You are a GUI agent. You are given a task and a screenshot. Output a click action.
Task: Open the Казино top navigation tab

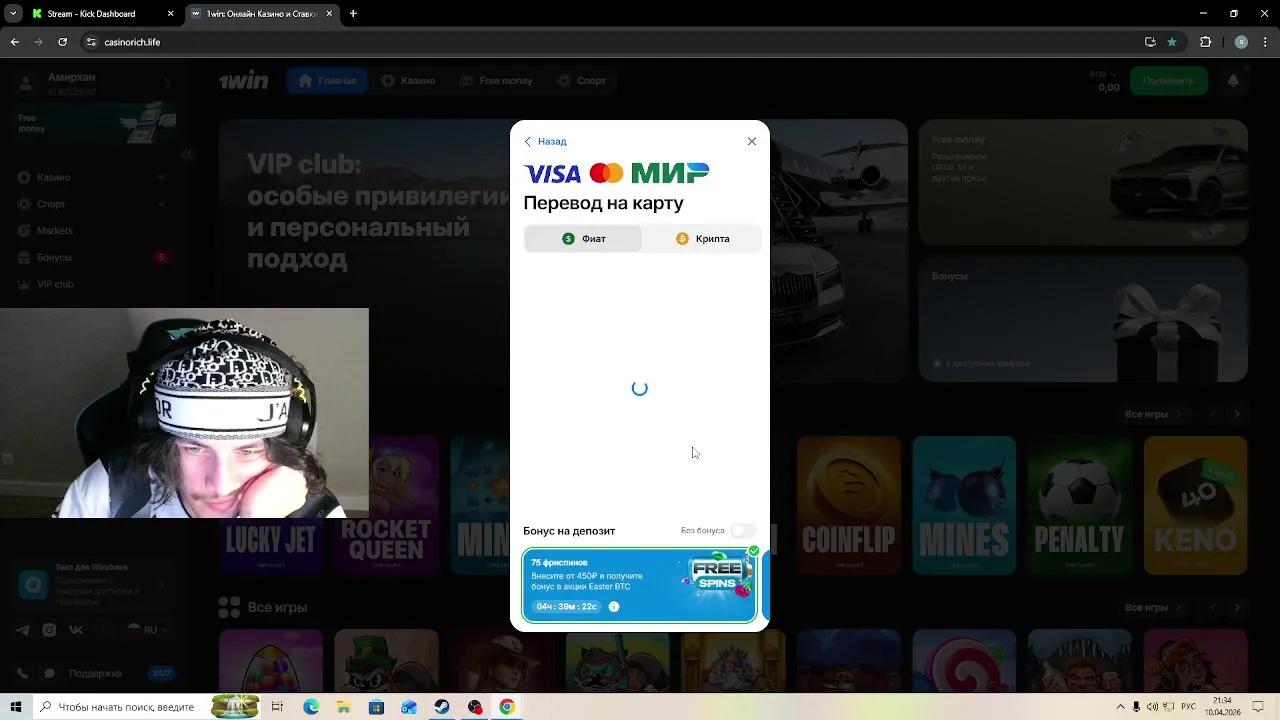click(x=408, y=81)
